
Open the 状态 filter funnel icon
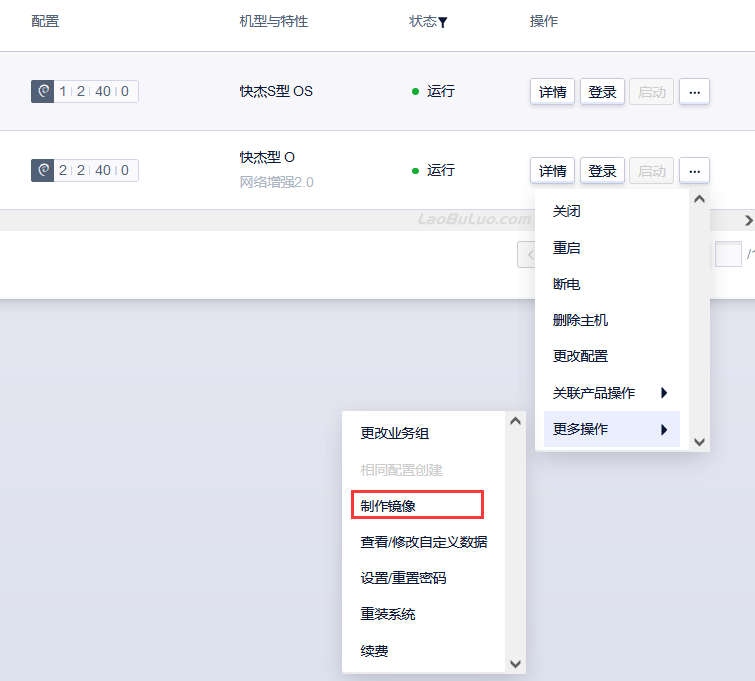443,22
